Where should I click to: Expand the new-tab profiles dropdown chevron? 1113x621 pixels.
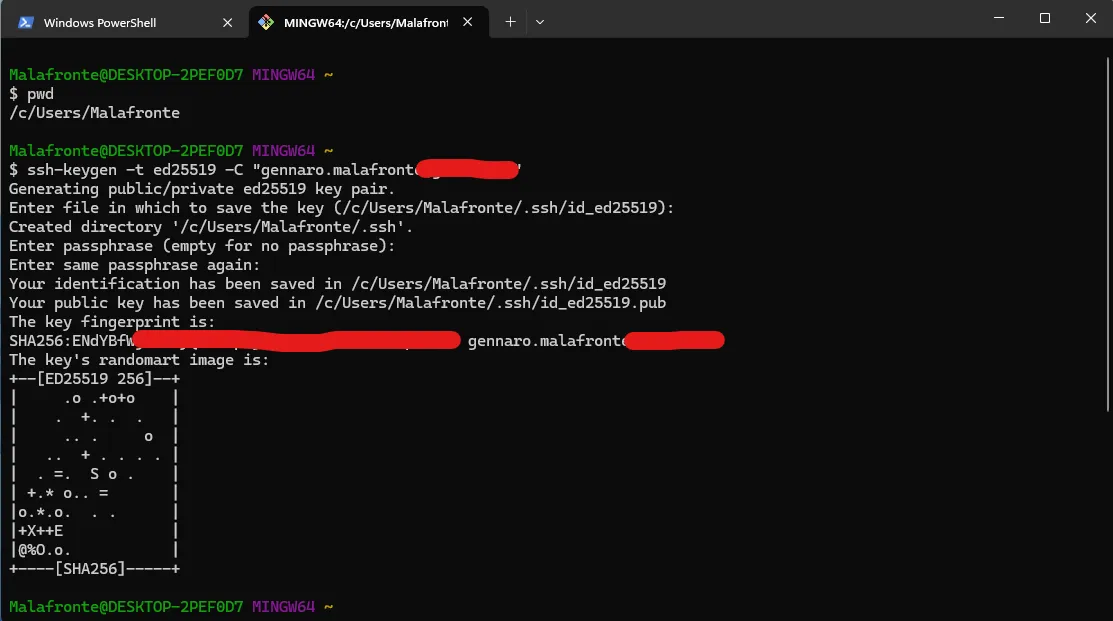(x=539, y=22)
